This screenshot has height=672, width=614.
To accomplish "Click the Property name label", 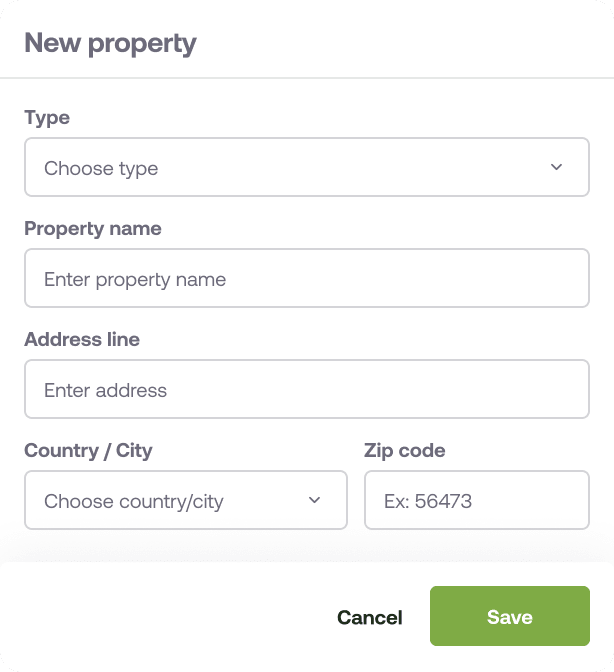I will (x=92, y=228).
